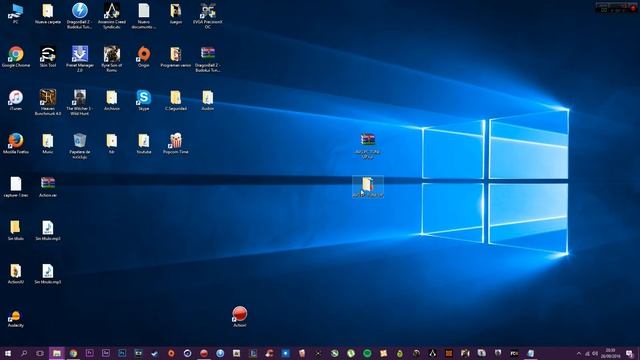Select the PC desktop shortcut
The image size is (640, 360).
coord(16,13)
